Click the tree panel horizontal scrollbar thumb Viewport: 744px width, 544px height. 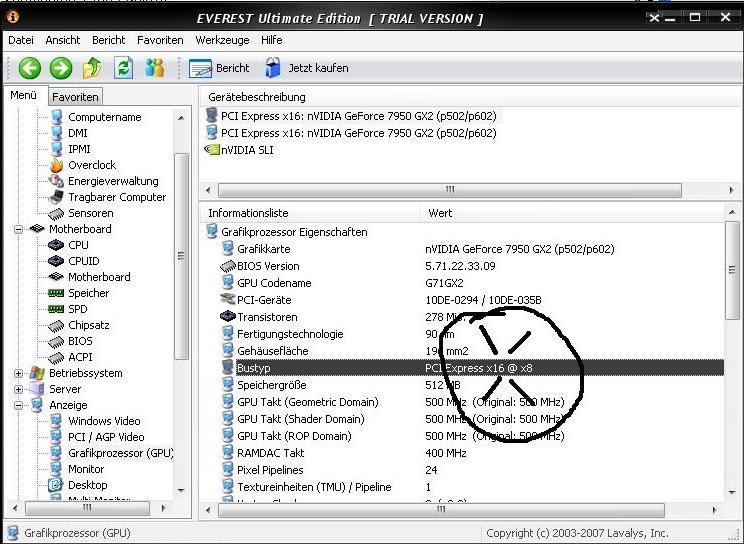pos(87,508)
